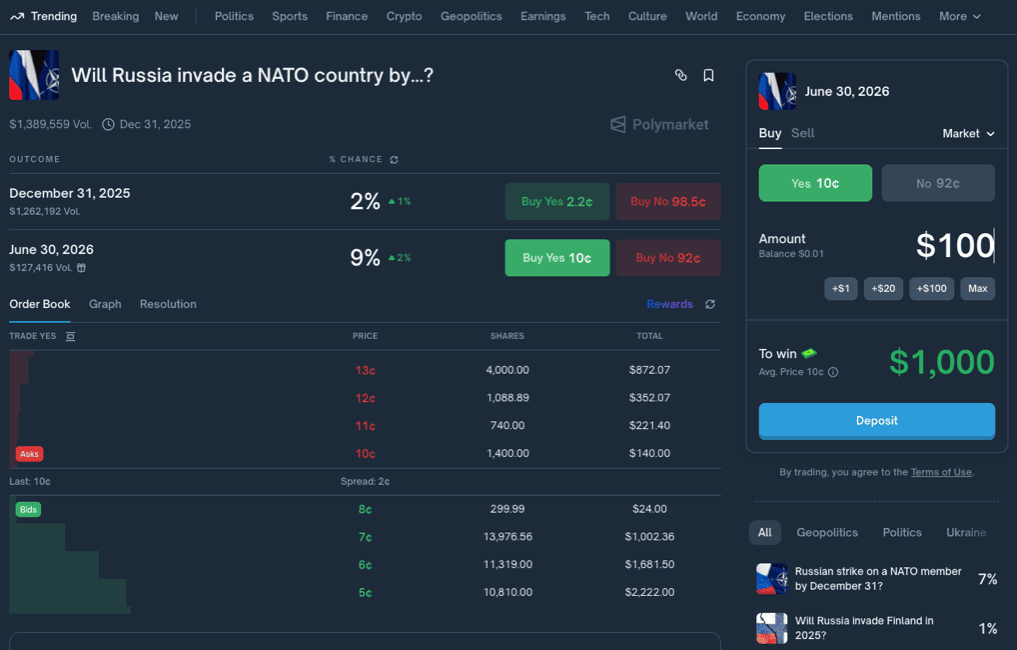Click the refresh icon beside % Chance
This screenshot has width=1017, height=650.
point(394,159)
